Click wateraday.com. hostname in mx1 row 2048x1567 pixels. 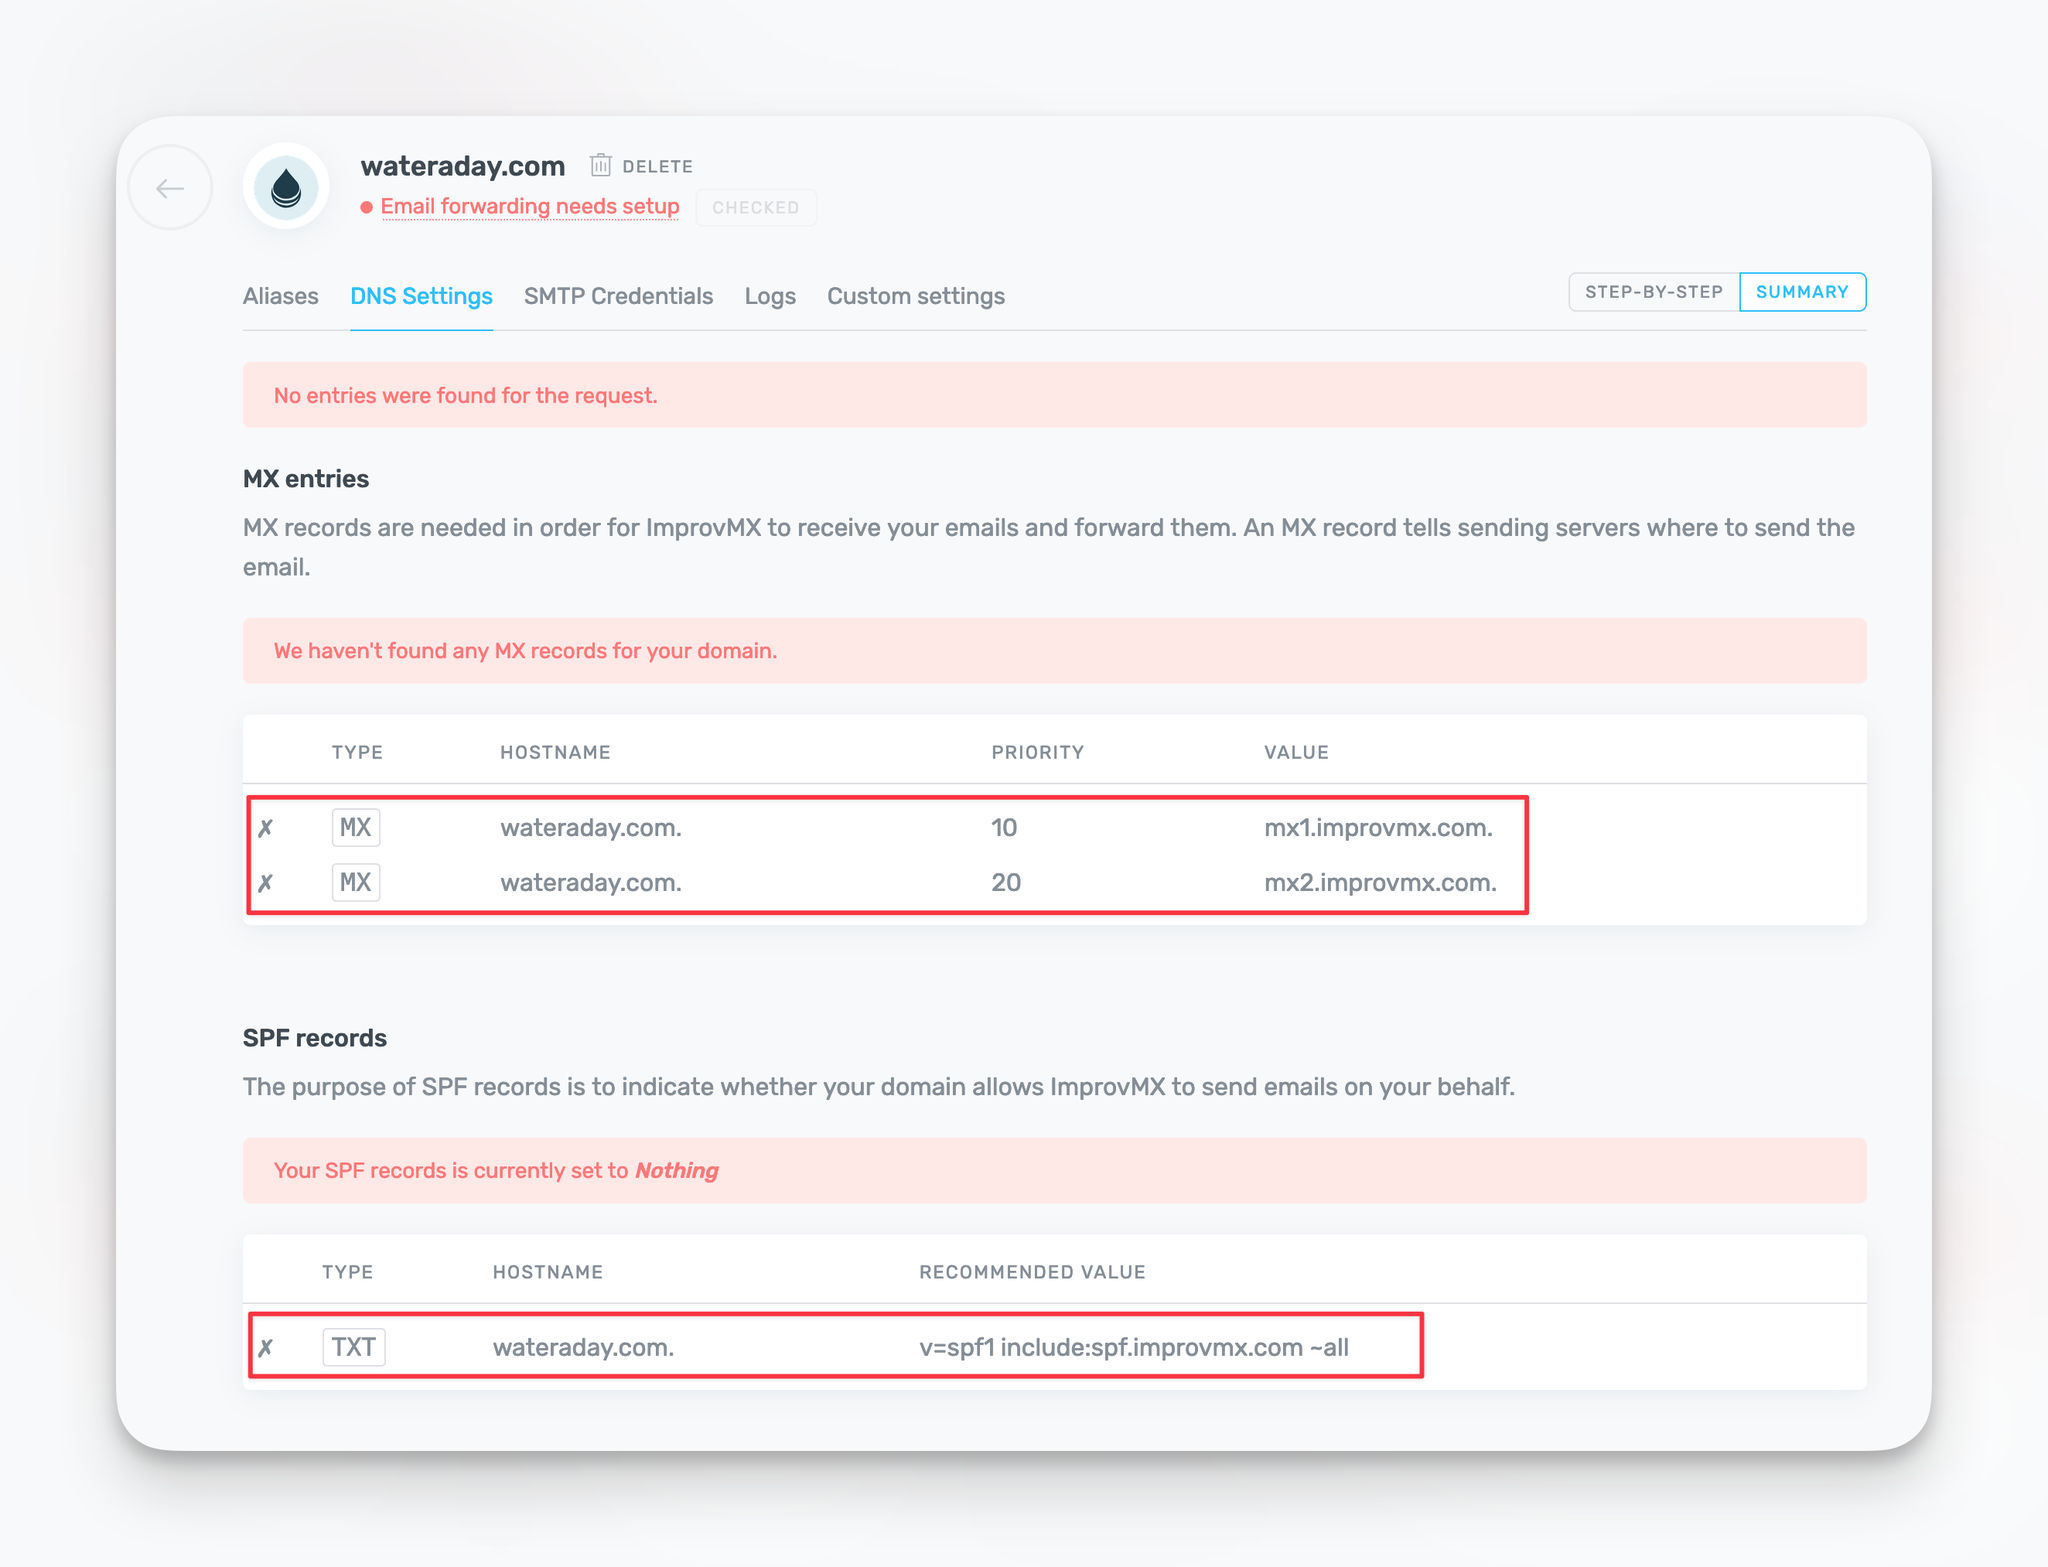tap(591, 828)
